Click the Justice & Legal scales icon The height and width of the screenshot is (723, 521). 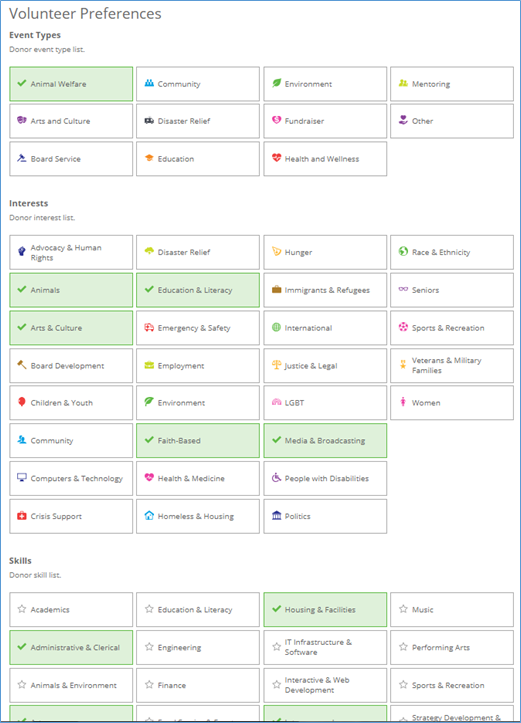click(x=276, y=365)
